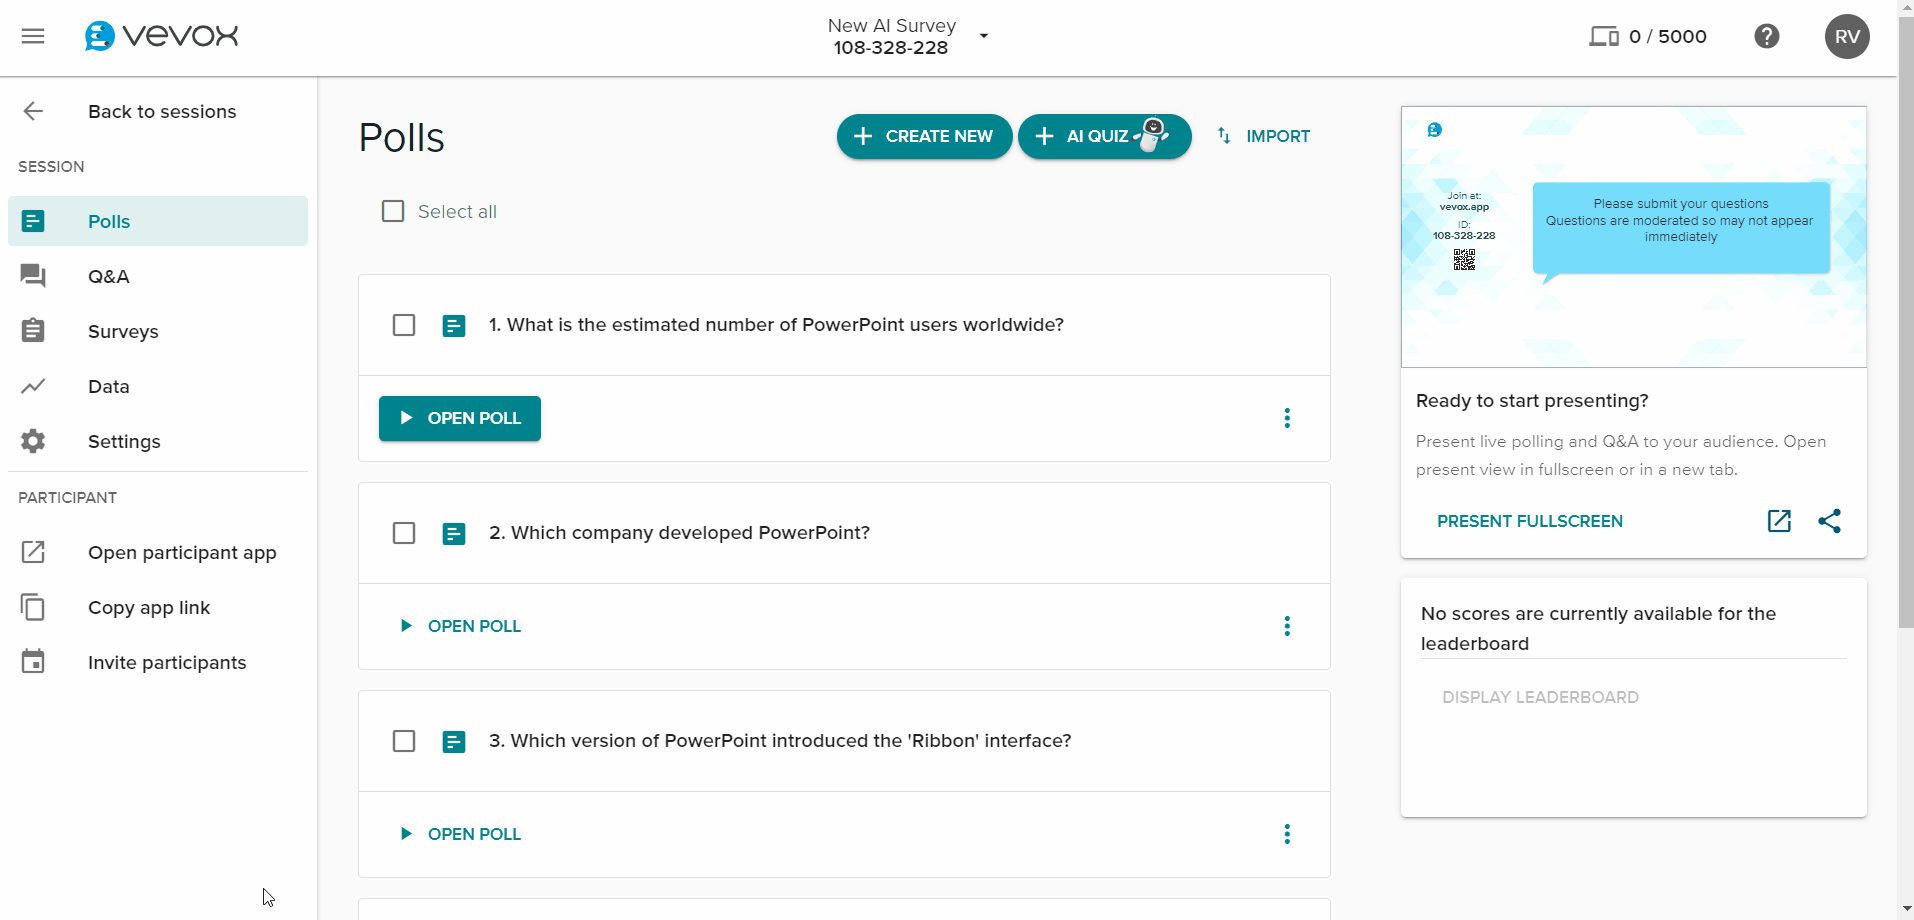This screenshot has height=920, width=1914.
Task: Select Invite participants menu item
Action: 158,662
